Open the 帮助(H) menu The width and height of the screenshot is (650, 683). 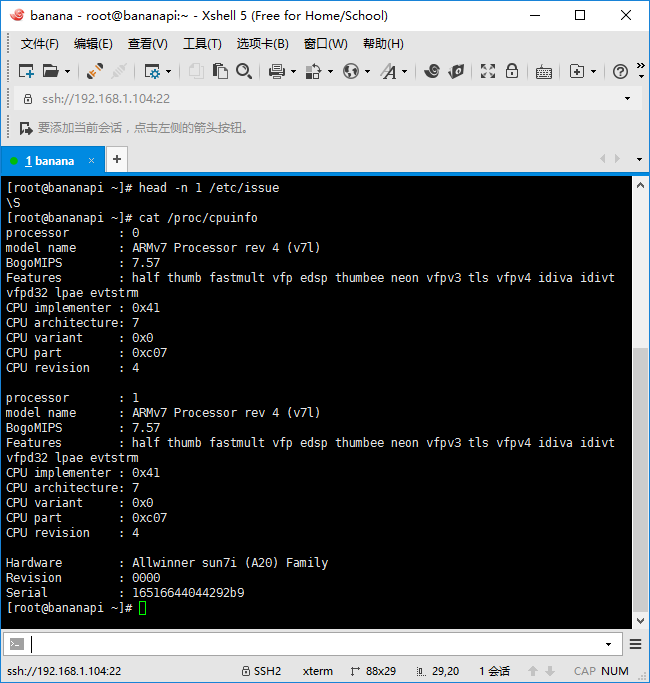tap(383, 44)
